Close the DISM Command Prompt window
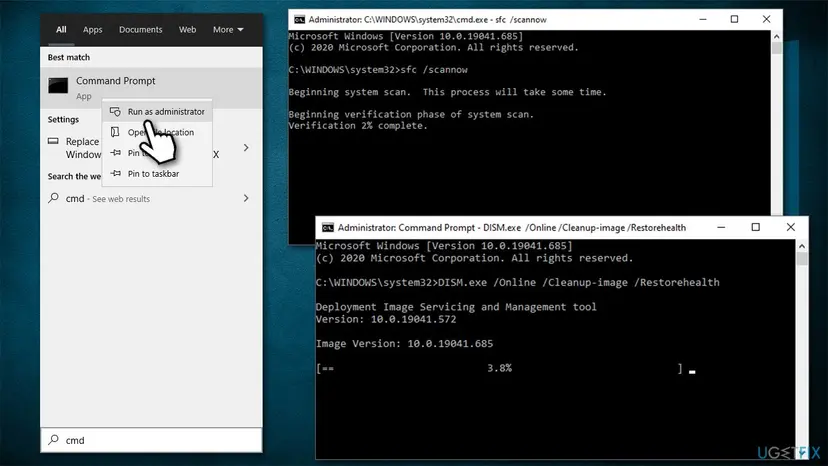Screen dimensions: 828x466 pos(791,227)
